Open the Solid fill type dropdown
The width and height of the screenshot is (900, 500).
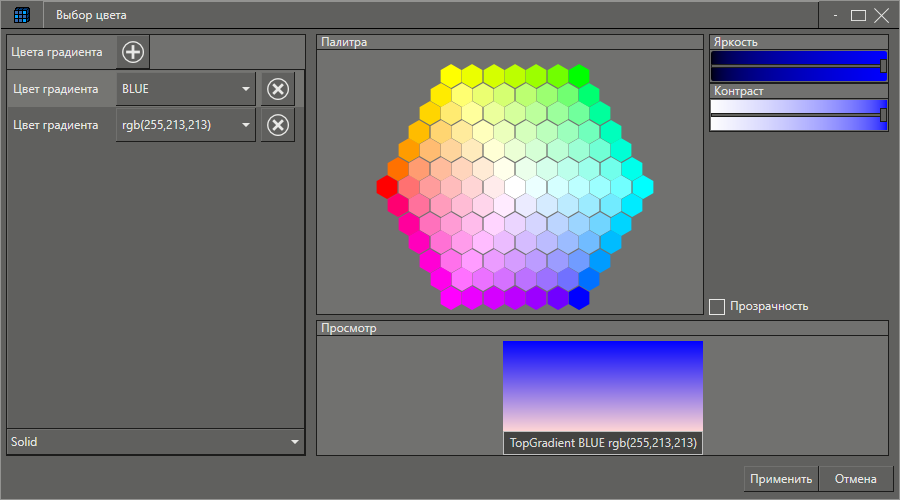155,441
